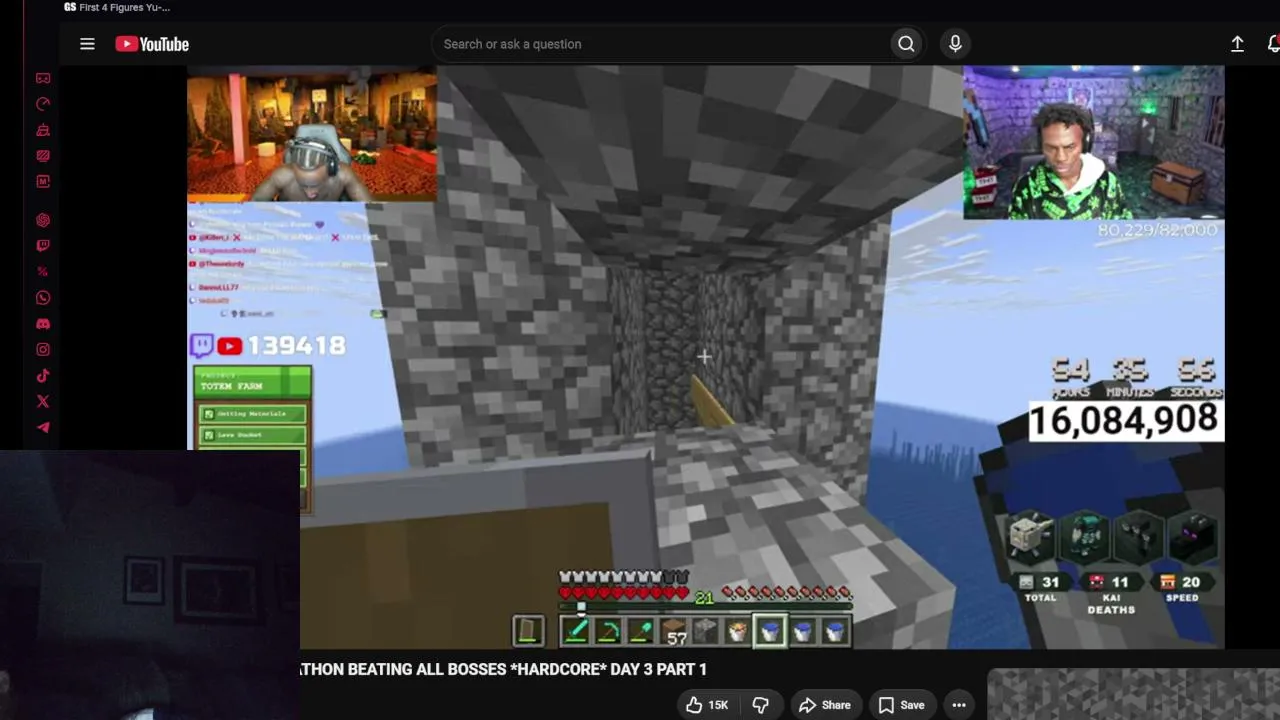1280x720 pixels.
Task: Open the YouTube guide hamburger menu
Action: tap(87, 44)
